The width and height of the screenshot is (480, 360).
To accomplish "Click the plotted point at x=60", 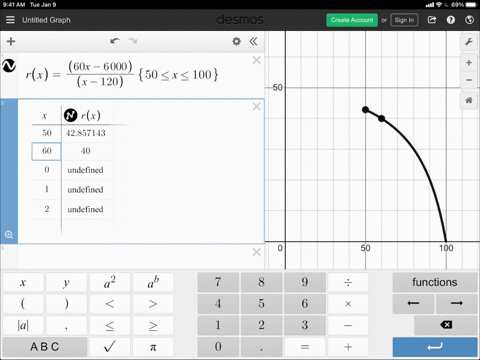I will (382, 118).
